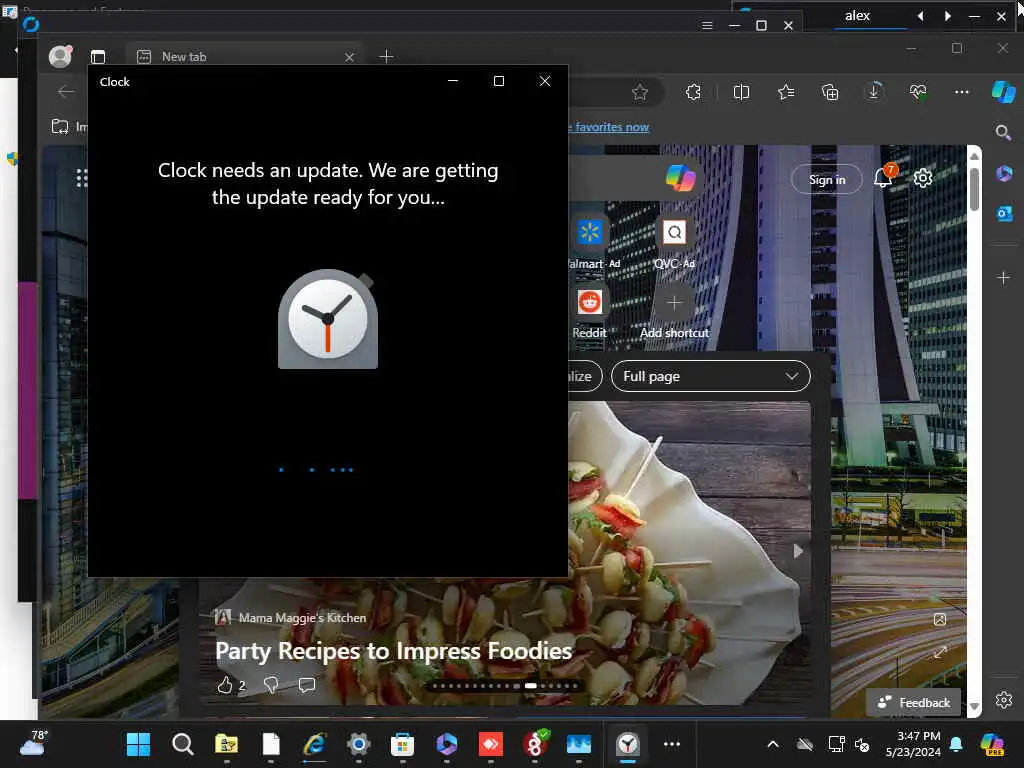
Task: Open Copilot preview in system tray
Action: (992, 744)
